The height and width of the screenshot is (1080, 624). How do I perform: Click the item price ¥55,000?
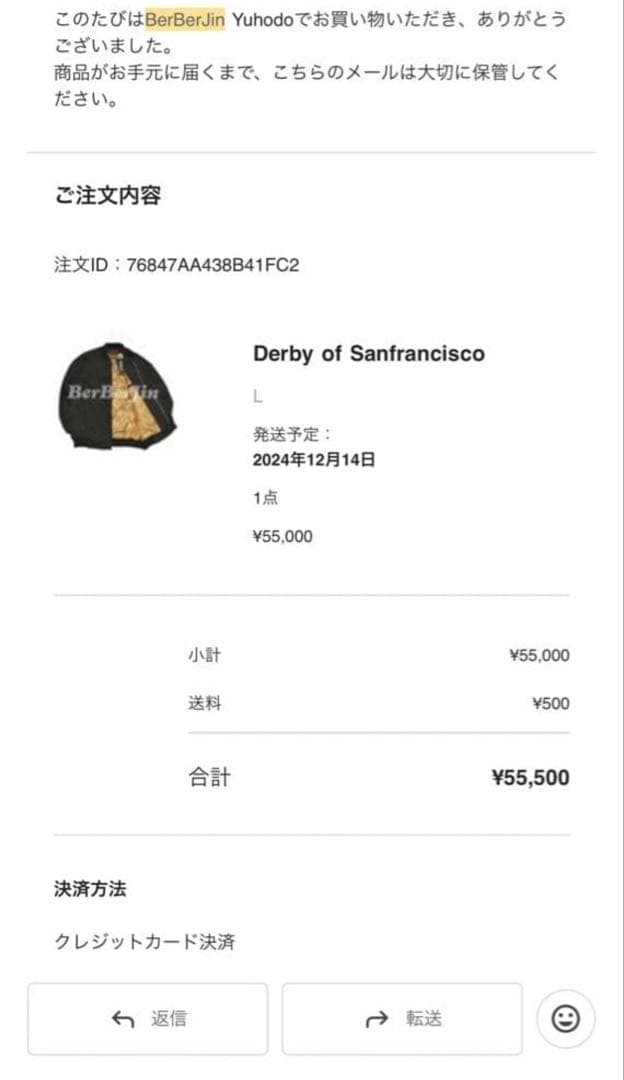283,536
